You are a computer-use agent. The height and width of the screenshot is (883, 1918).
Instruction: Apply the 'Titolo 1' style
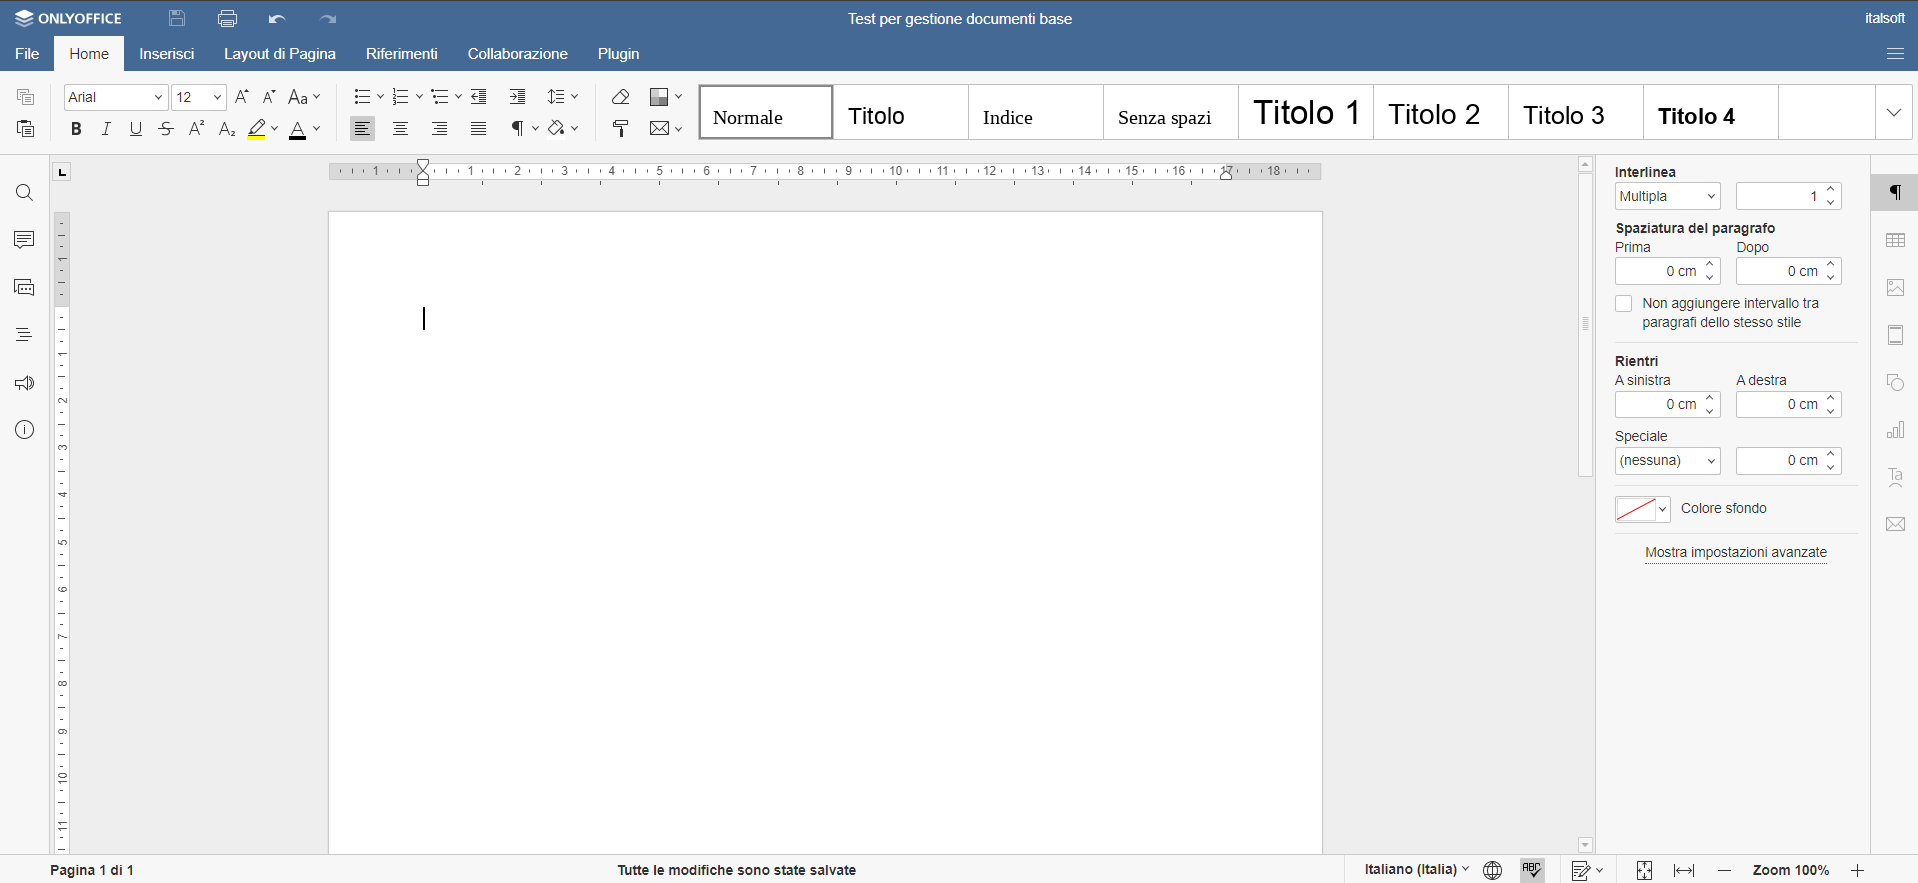1305,113
